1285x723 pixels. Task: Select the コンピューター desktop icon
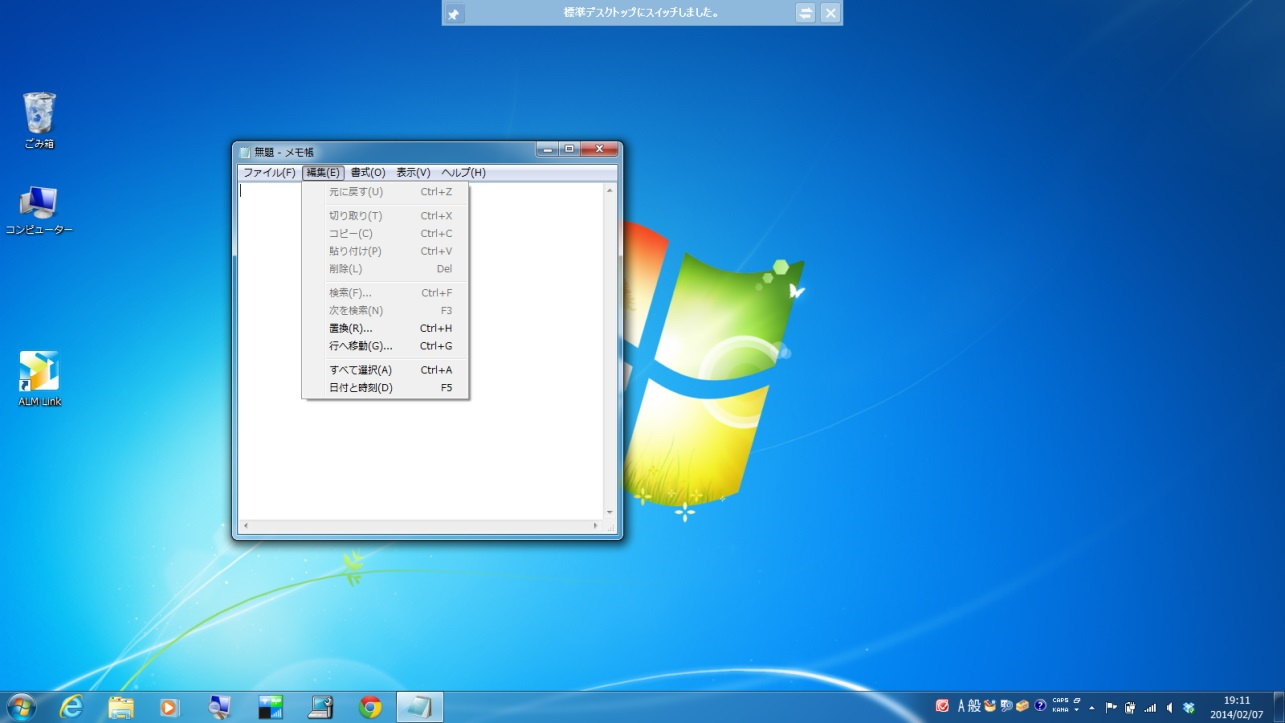[x=39, y=210]
